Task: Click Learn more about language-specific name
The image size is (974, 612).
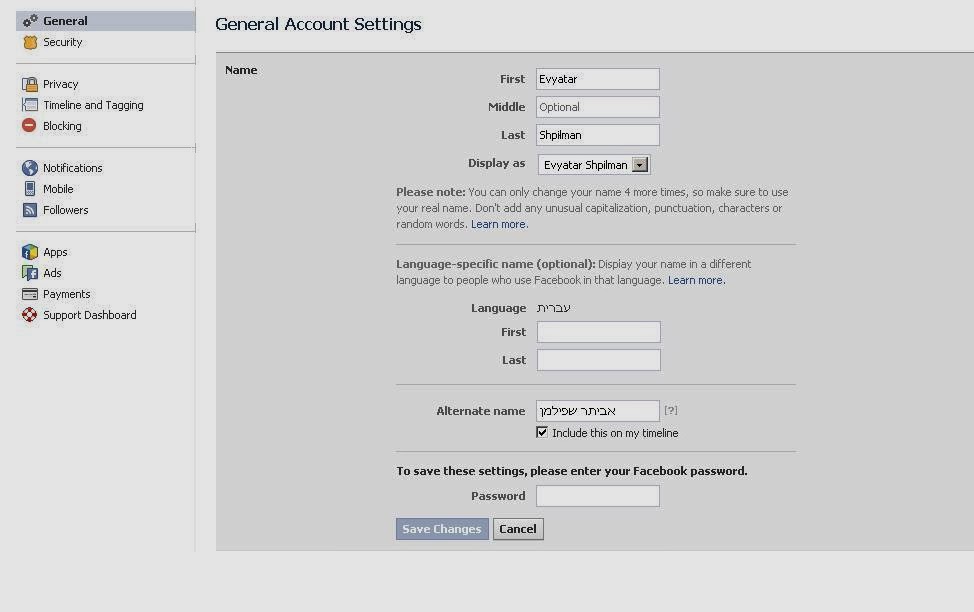Action: (695, 280)
